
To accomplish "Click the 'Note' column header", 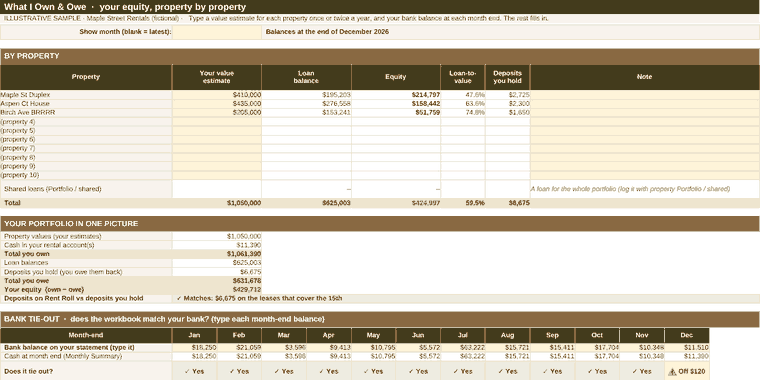I will click(x=645, y=77).
